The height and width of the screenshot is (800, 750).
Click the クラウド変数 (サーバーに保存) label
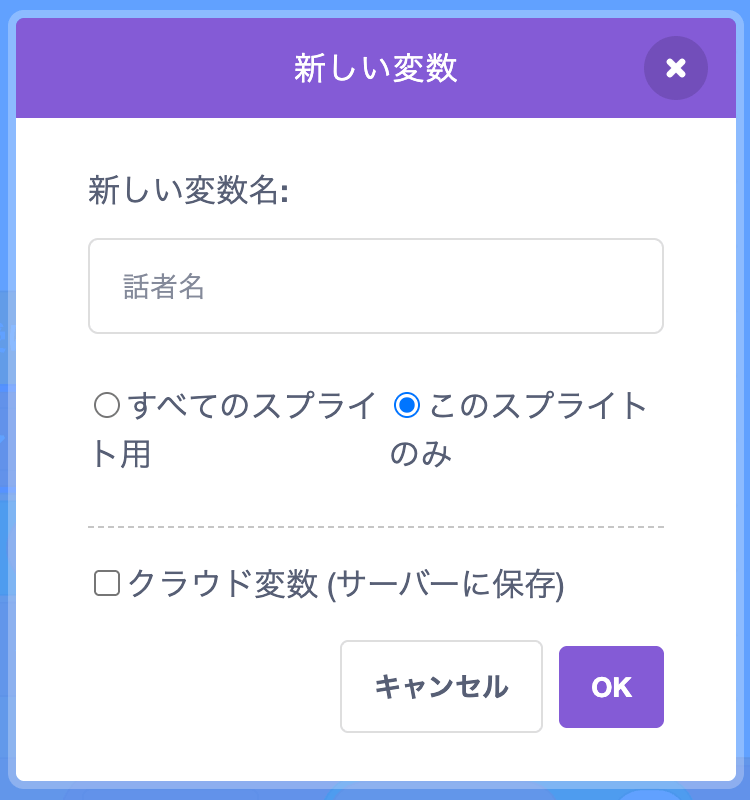pyautogui.click(x=346, y=584)
